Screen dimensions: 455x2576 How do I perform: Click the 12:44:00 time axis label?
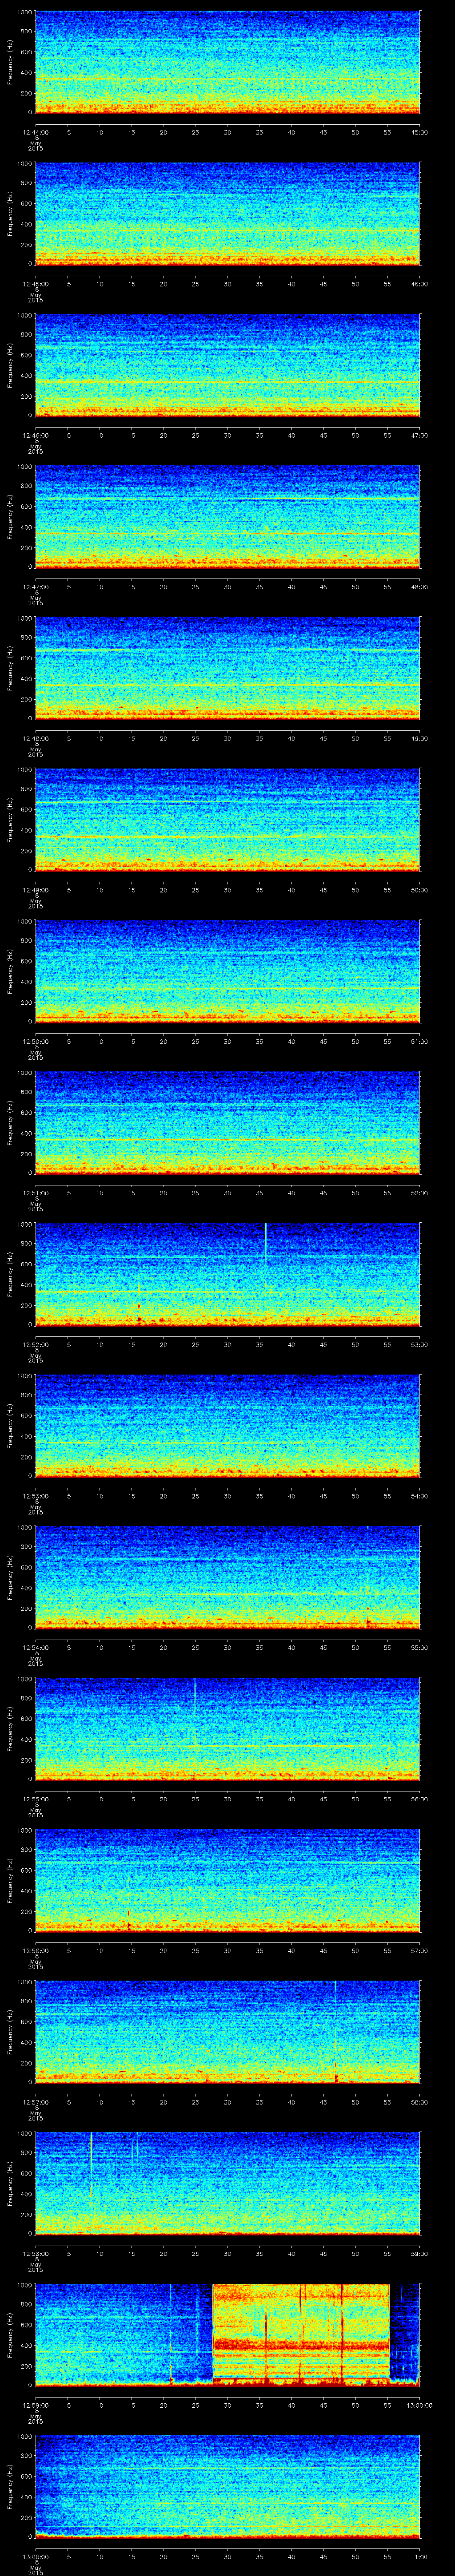(x=35, y=131)
